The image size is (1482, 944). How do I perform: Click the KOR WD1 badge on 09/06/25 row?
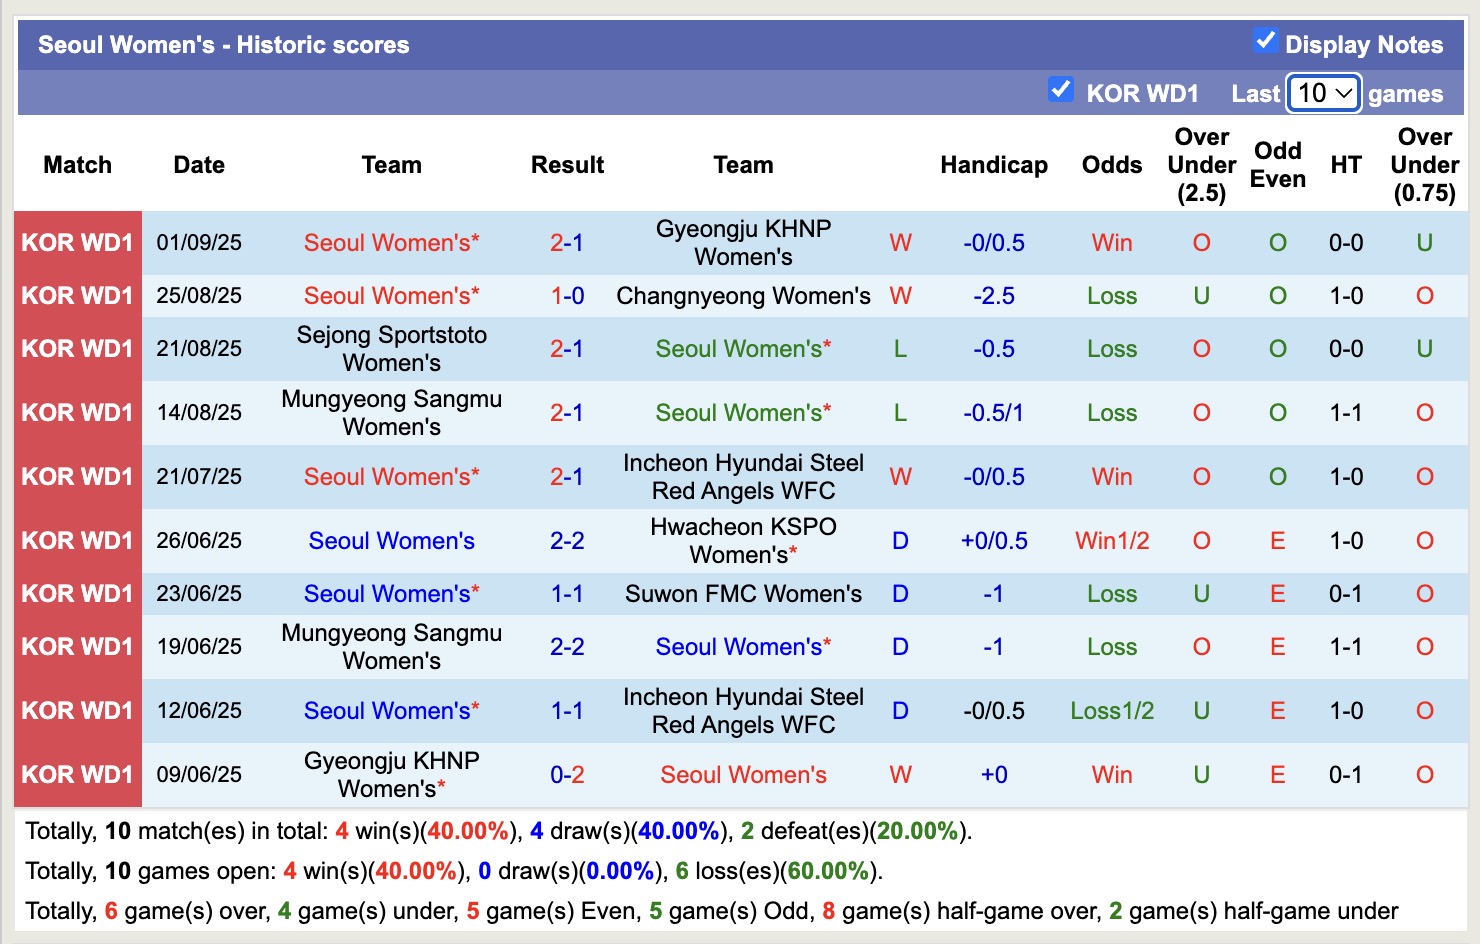[77, 774]
